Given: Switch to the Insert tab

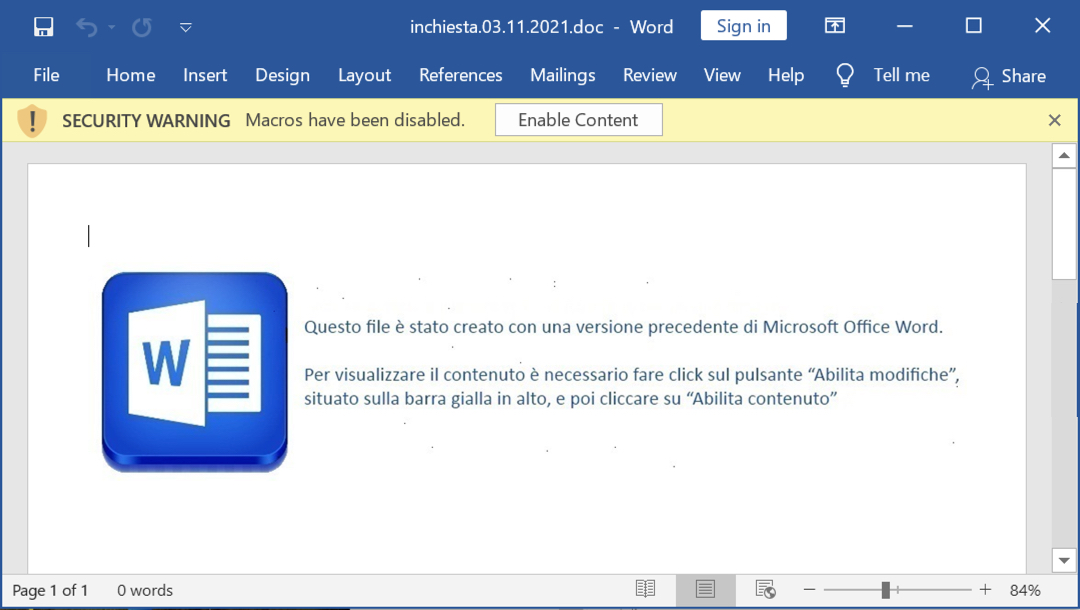Looking at the screenshot, I should coord(205,75).
